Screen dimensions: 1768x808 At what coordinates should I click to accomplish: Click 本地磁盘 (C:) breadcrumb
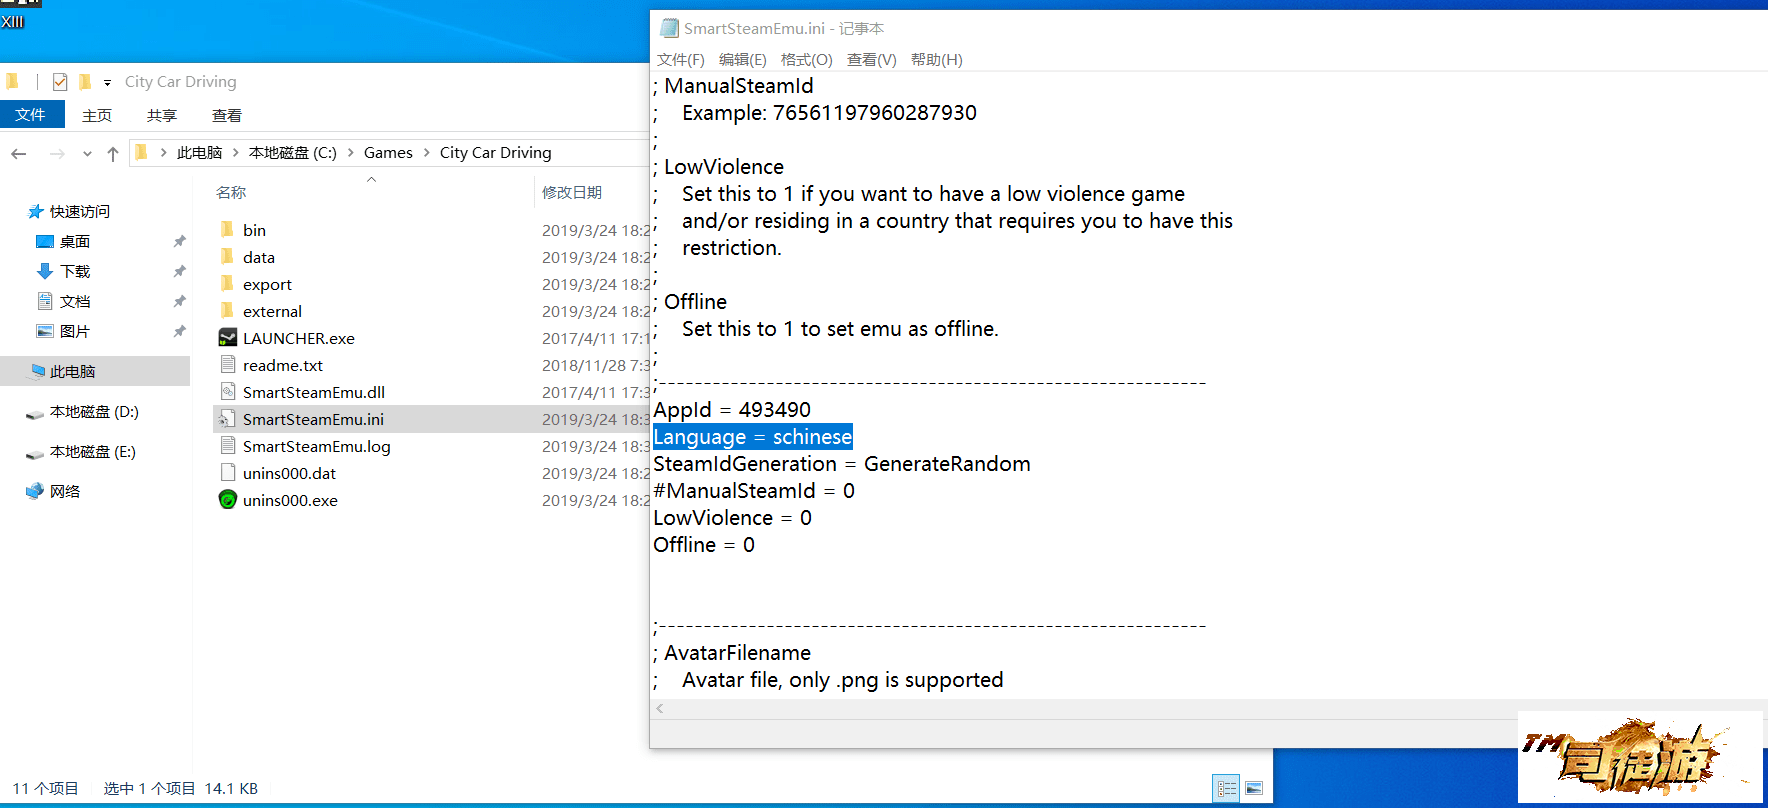tap(293, 153)
